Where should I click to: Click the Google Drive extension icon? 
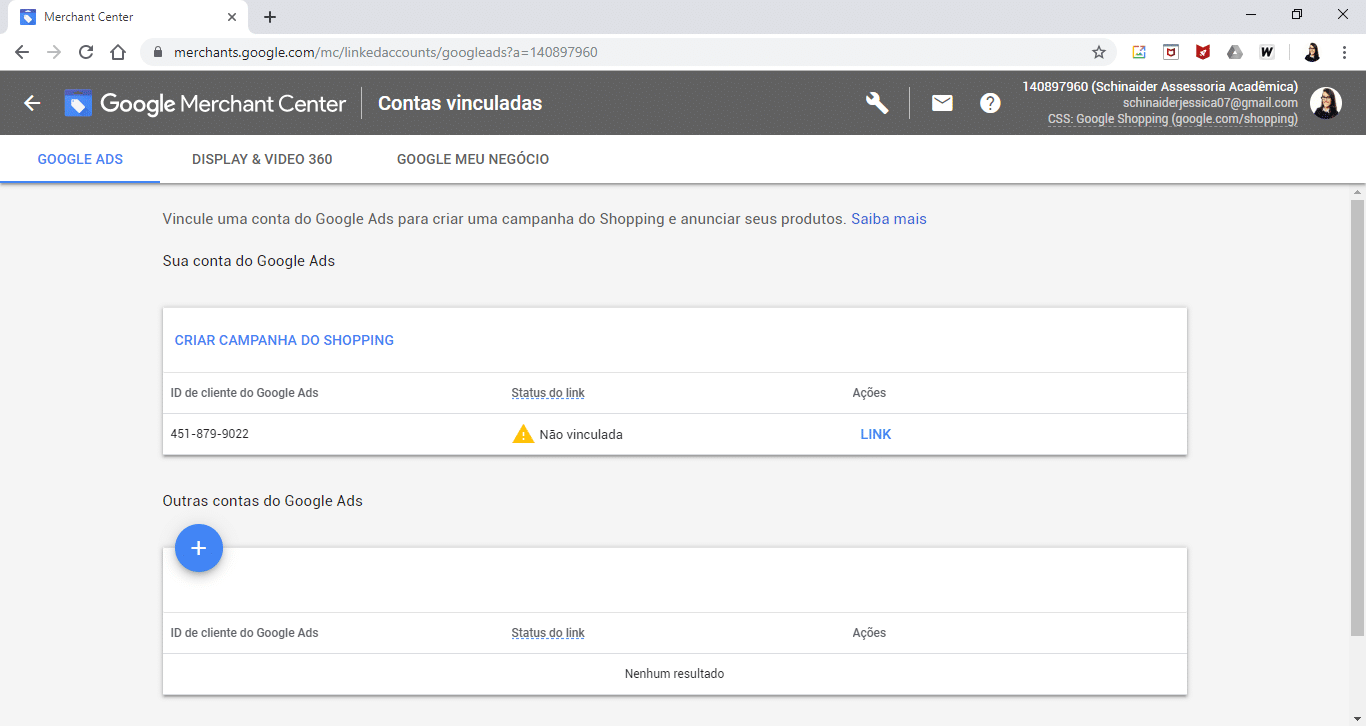(1235, 52)
